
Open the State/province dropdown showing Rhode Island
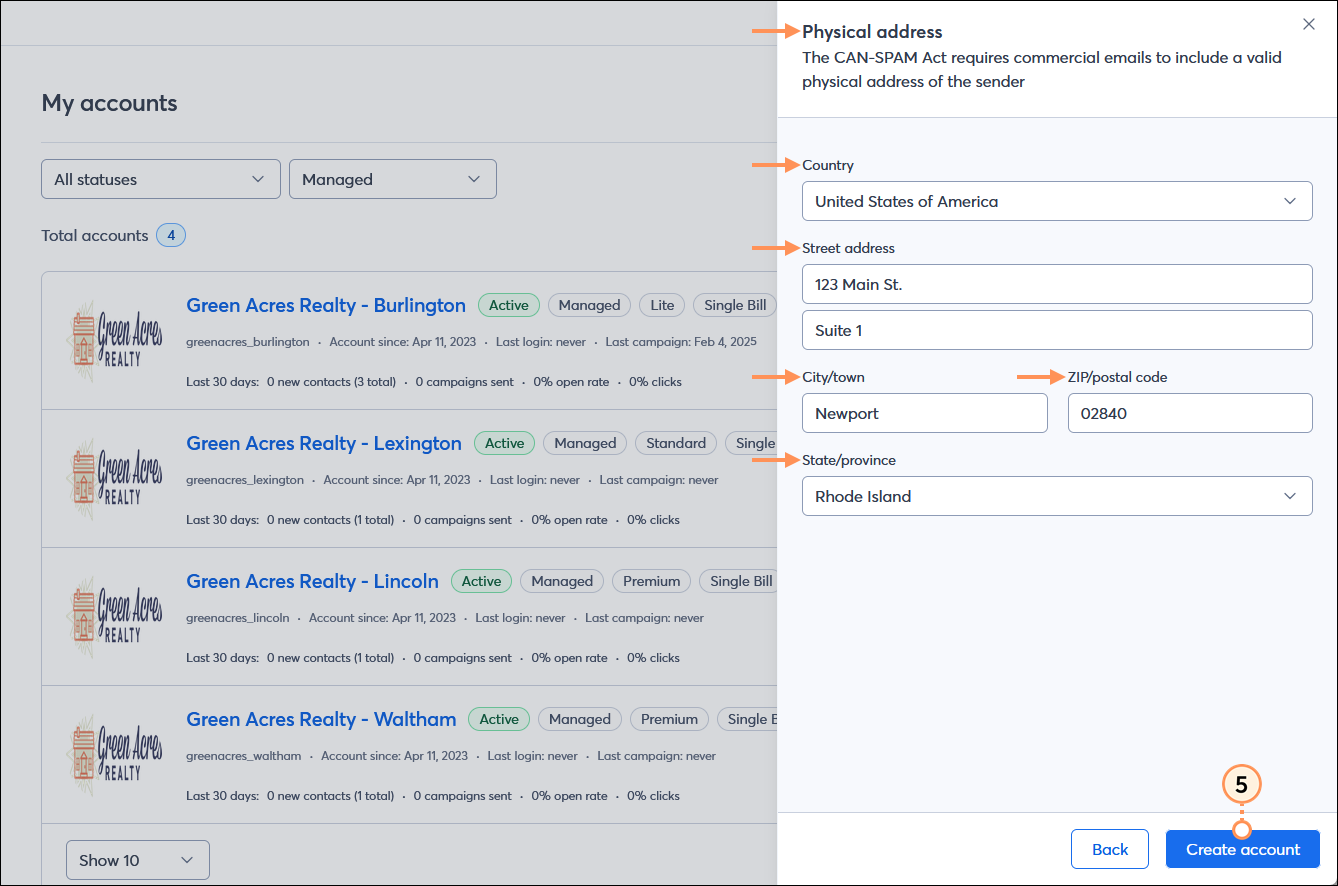(1057, 496)
